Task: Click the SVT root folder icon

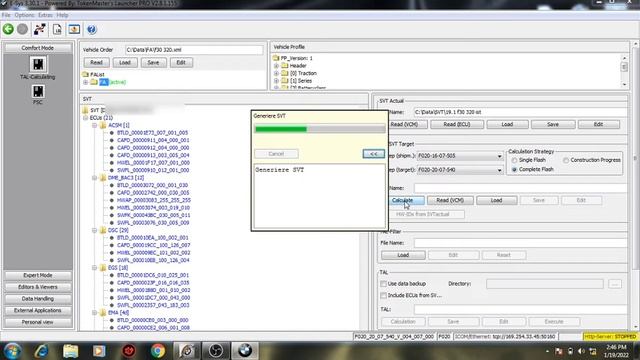Action: (x=85, y=110)
